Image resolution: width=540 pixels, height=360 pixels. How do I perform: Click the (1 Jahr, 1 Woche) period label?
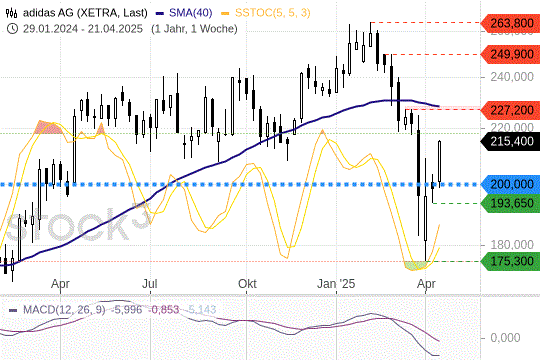tap(194, 29)
